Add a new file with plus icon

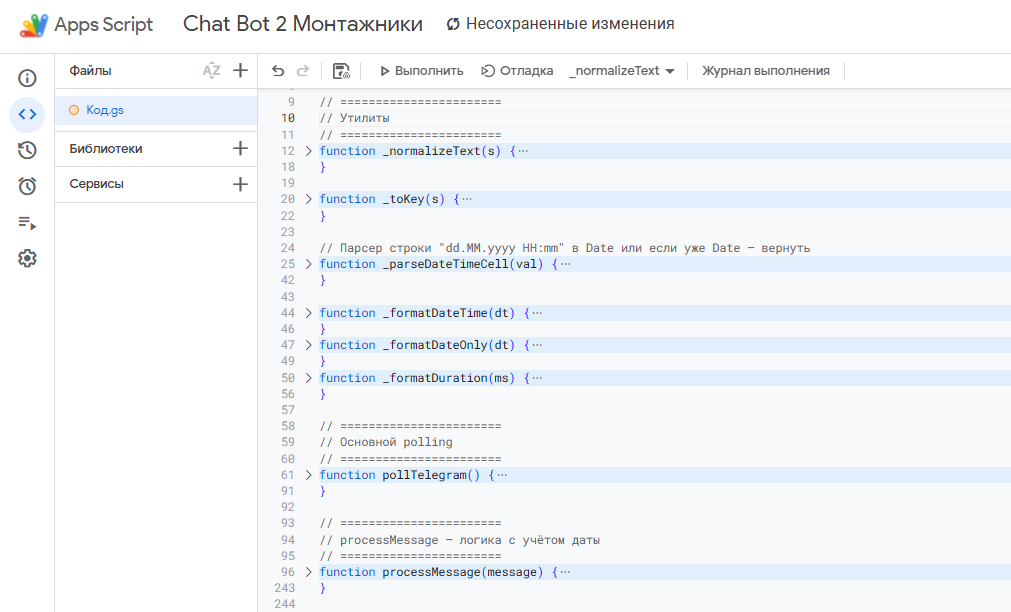(x=240, y=70)
